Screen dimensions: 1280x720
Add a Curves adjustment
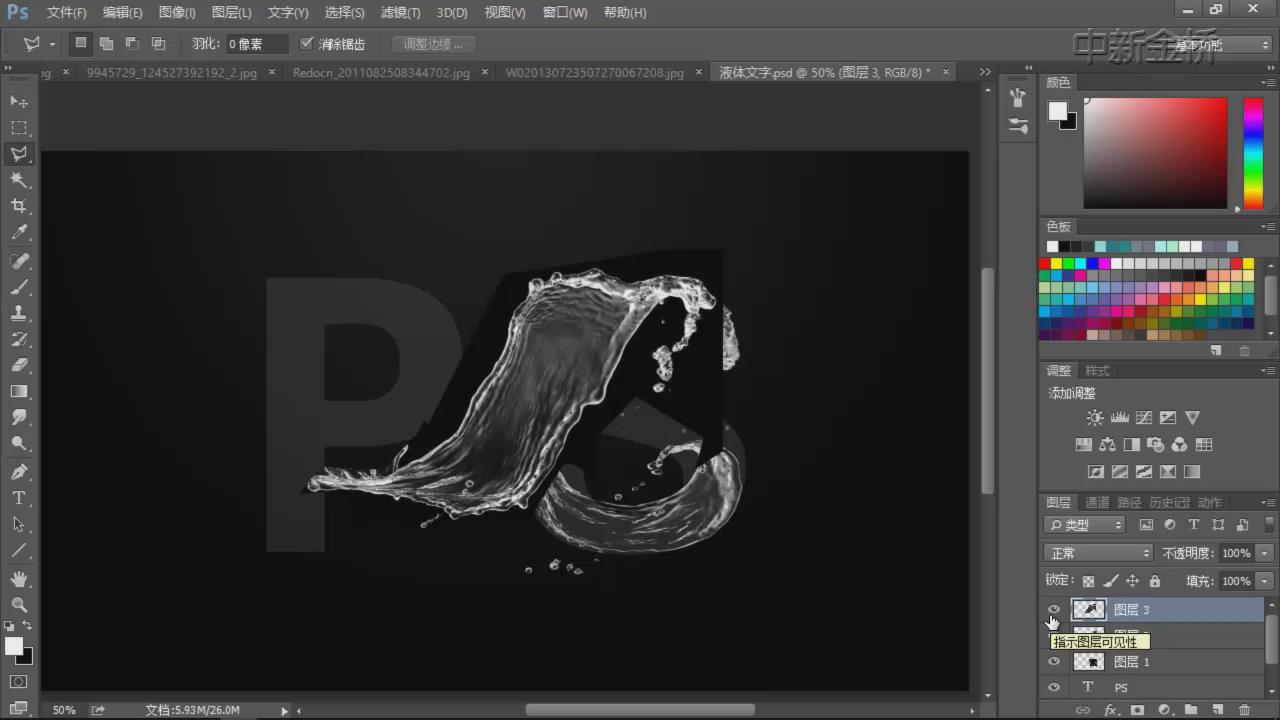1143,418
